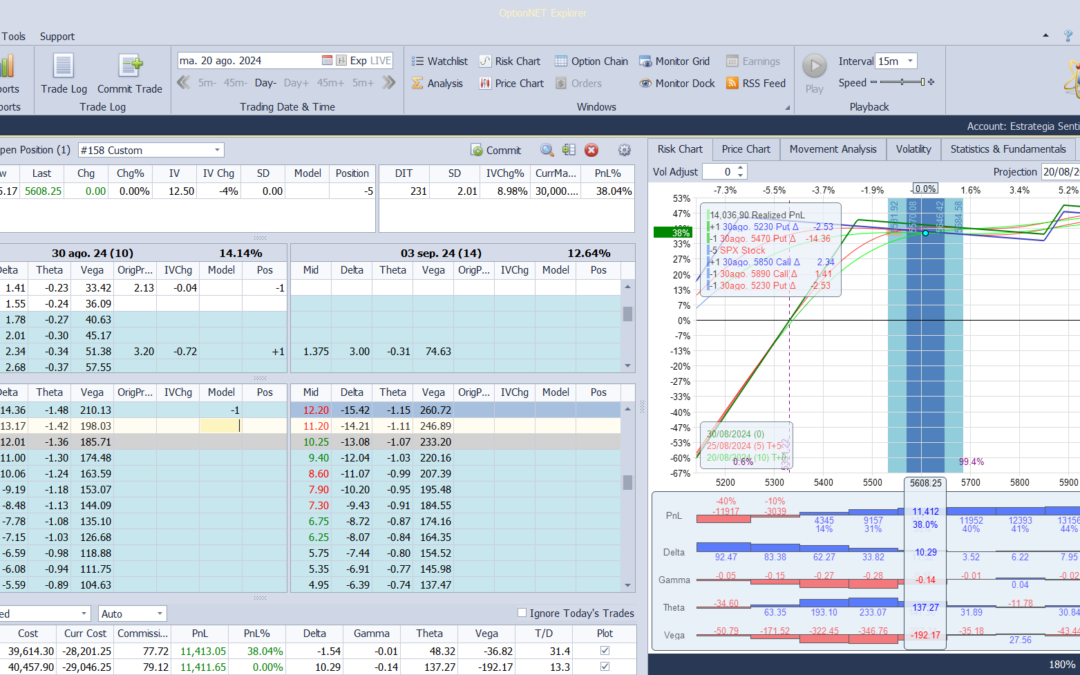Jump forward with the double-right arrow
1080x675 pixels.
[x=389, y=83]
